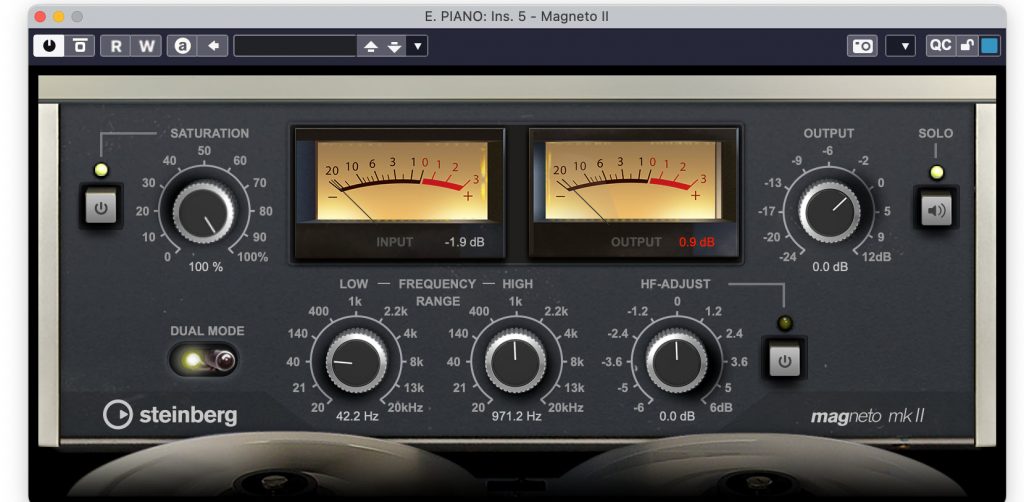1024x502 pixels.
Task: Click the Low Frequency Range knob
Action: [356, 361]
